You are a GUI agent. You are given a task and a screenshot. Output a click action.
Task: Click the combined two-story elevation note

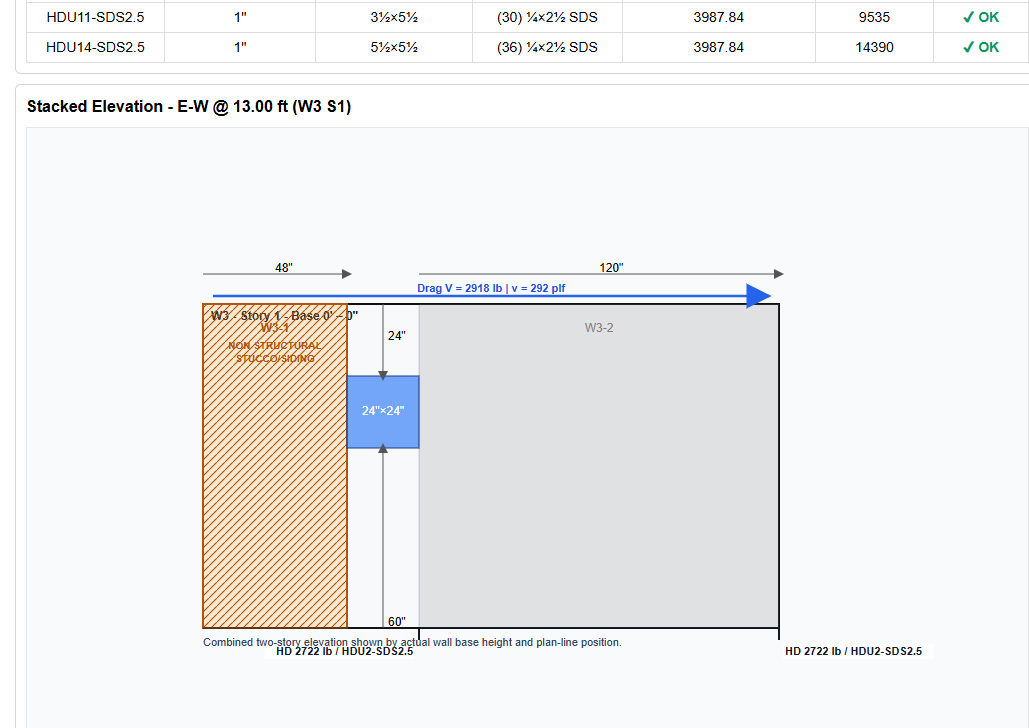(x=412, y=642)
